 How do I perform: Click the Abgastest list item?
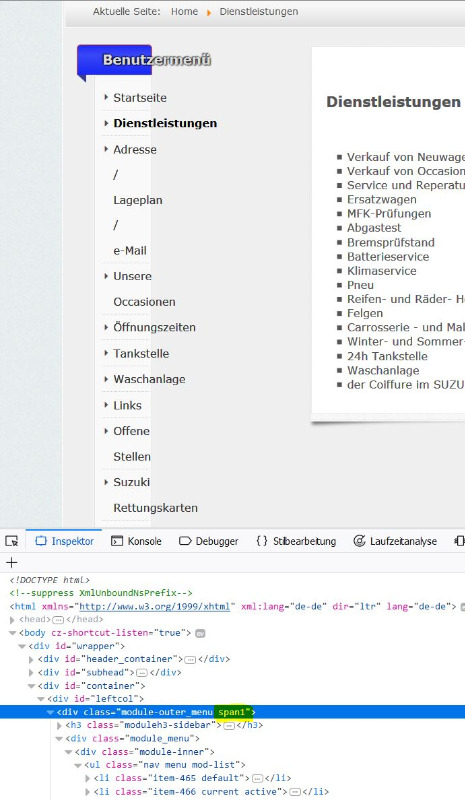[374, 228]
